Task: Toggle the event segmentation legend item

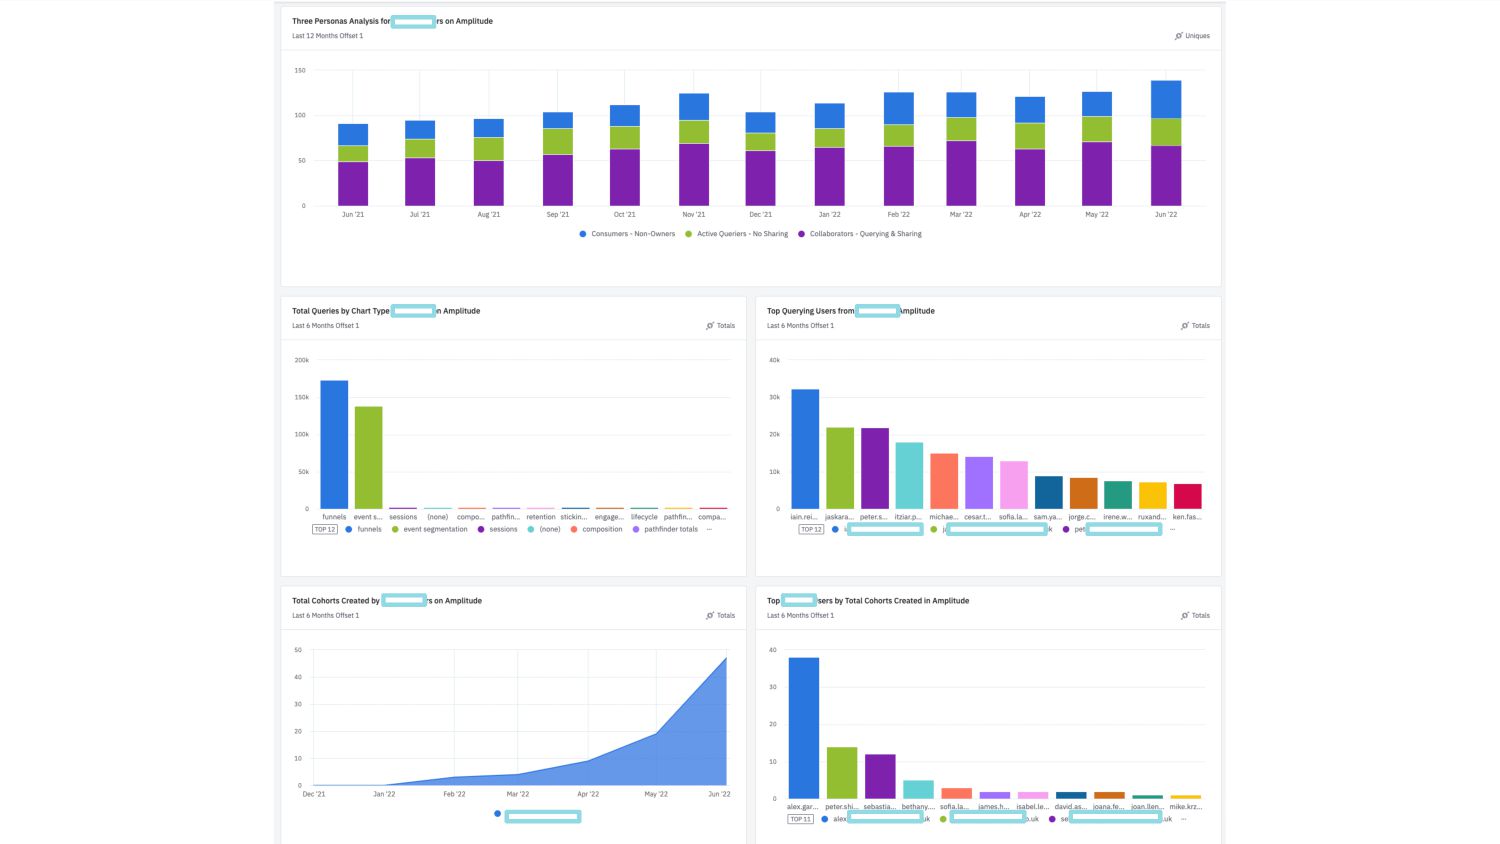Action: [429, 529]
